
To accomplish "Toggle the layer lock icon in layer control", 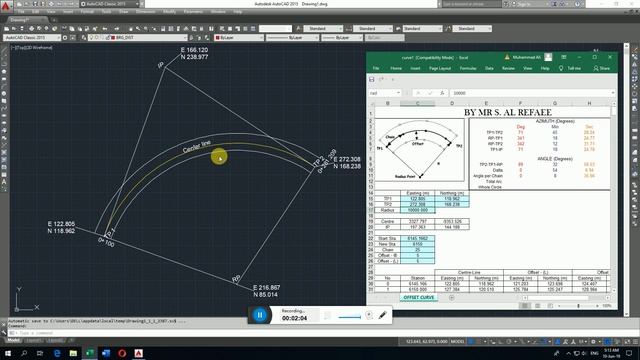I will point(107,38).
